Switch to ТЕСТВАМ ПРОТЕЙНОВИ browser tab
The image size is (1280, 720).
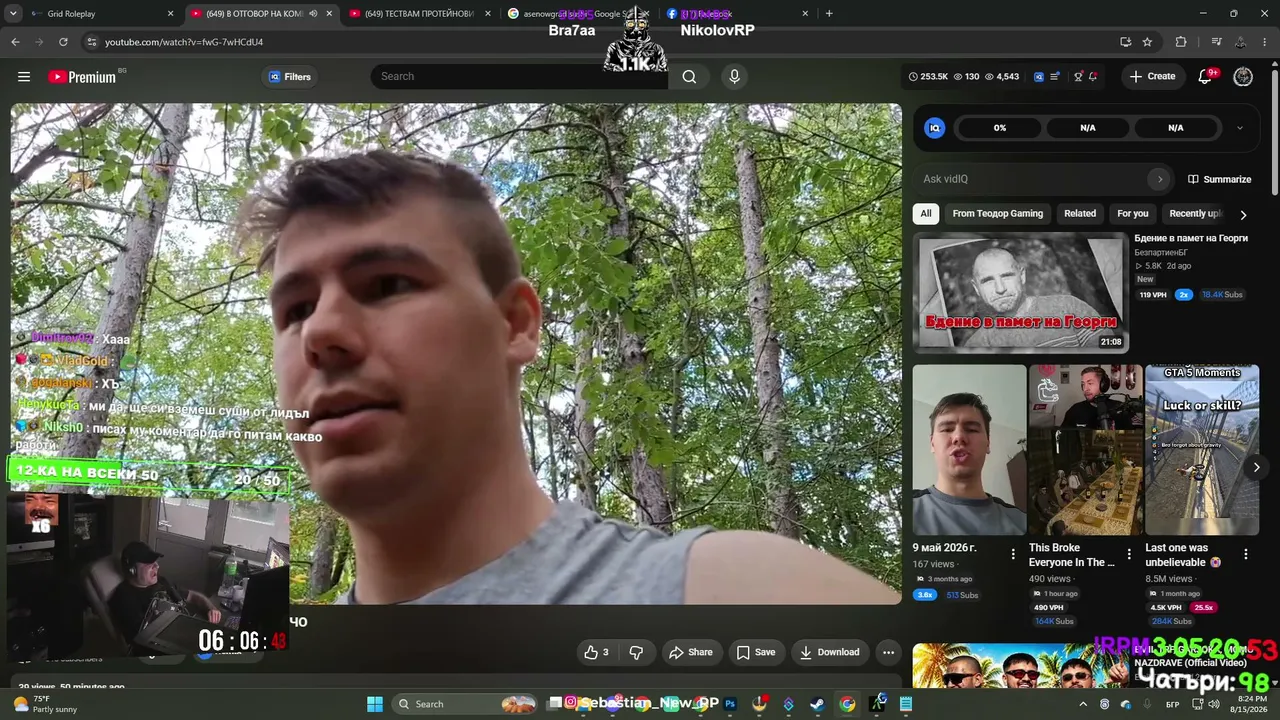click(x=419, y=14)
